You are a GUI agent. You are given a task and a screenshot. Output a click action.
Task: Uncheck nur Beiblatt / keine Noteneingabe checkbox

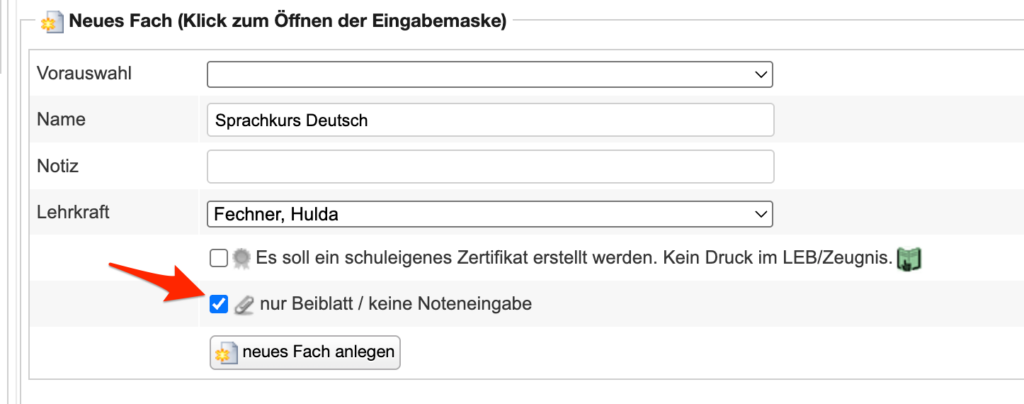coord(219,304)
